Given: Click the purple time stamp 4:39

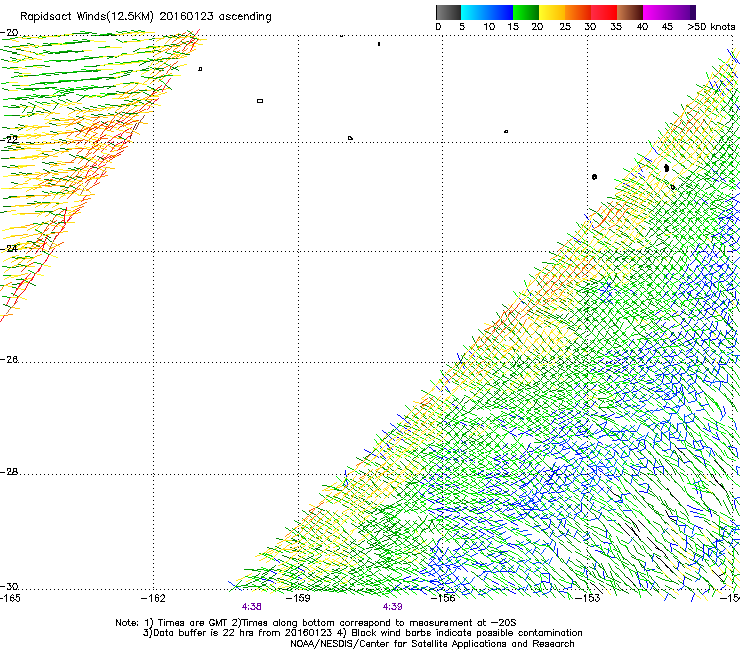Looking at the screenshot, I should [393, 607].
